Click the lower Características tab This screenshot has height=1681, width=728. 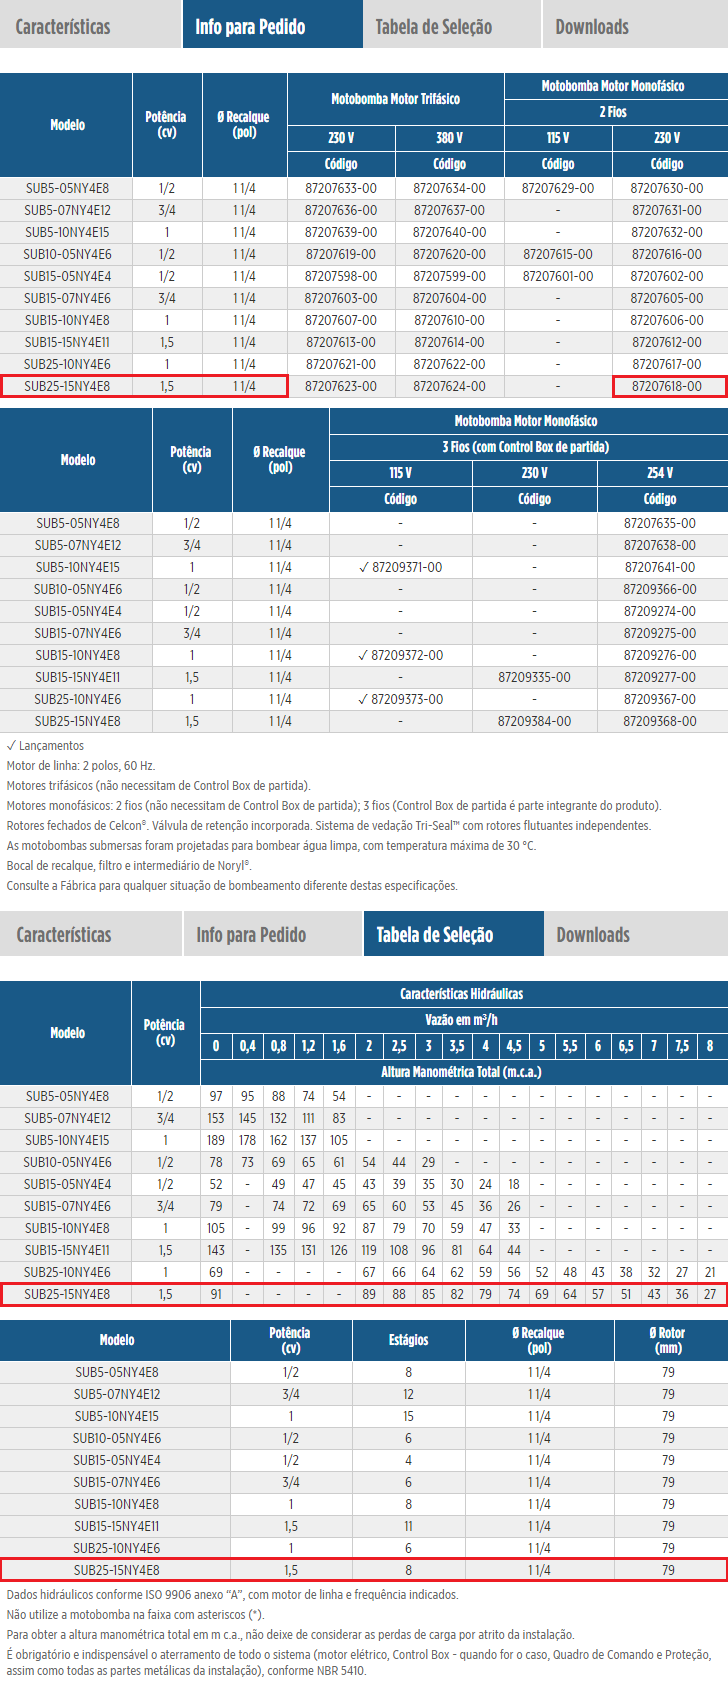pyautogui.click(x=64, y=935)
